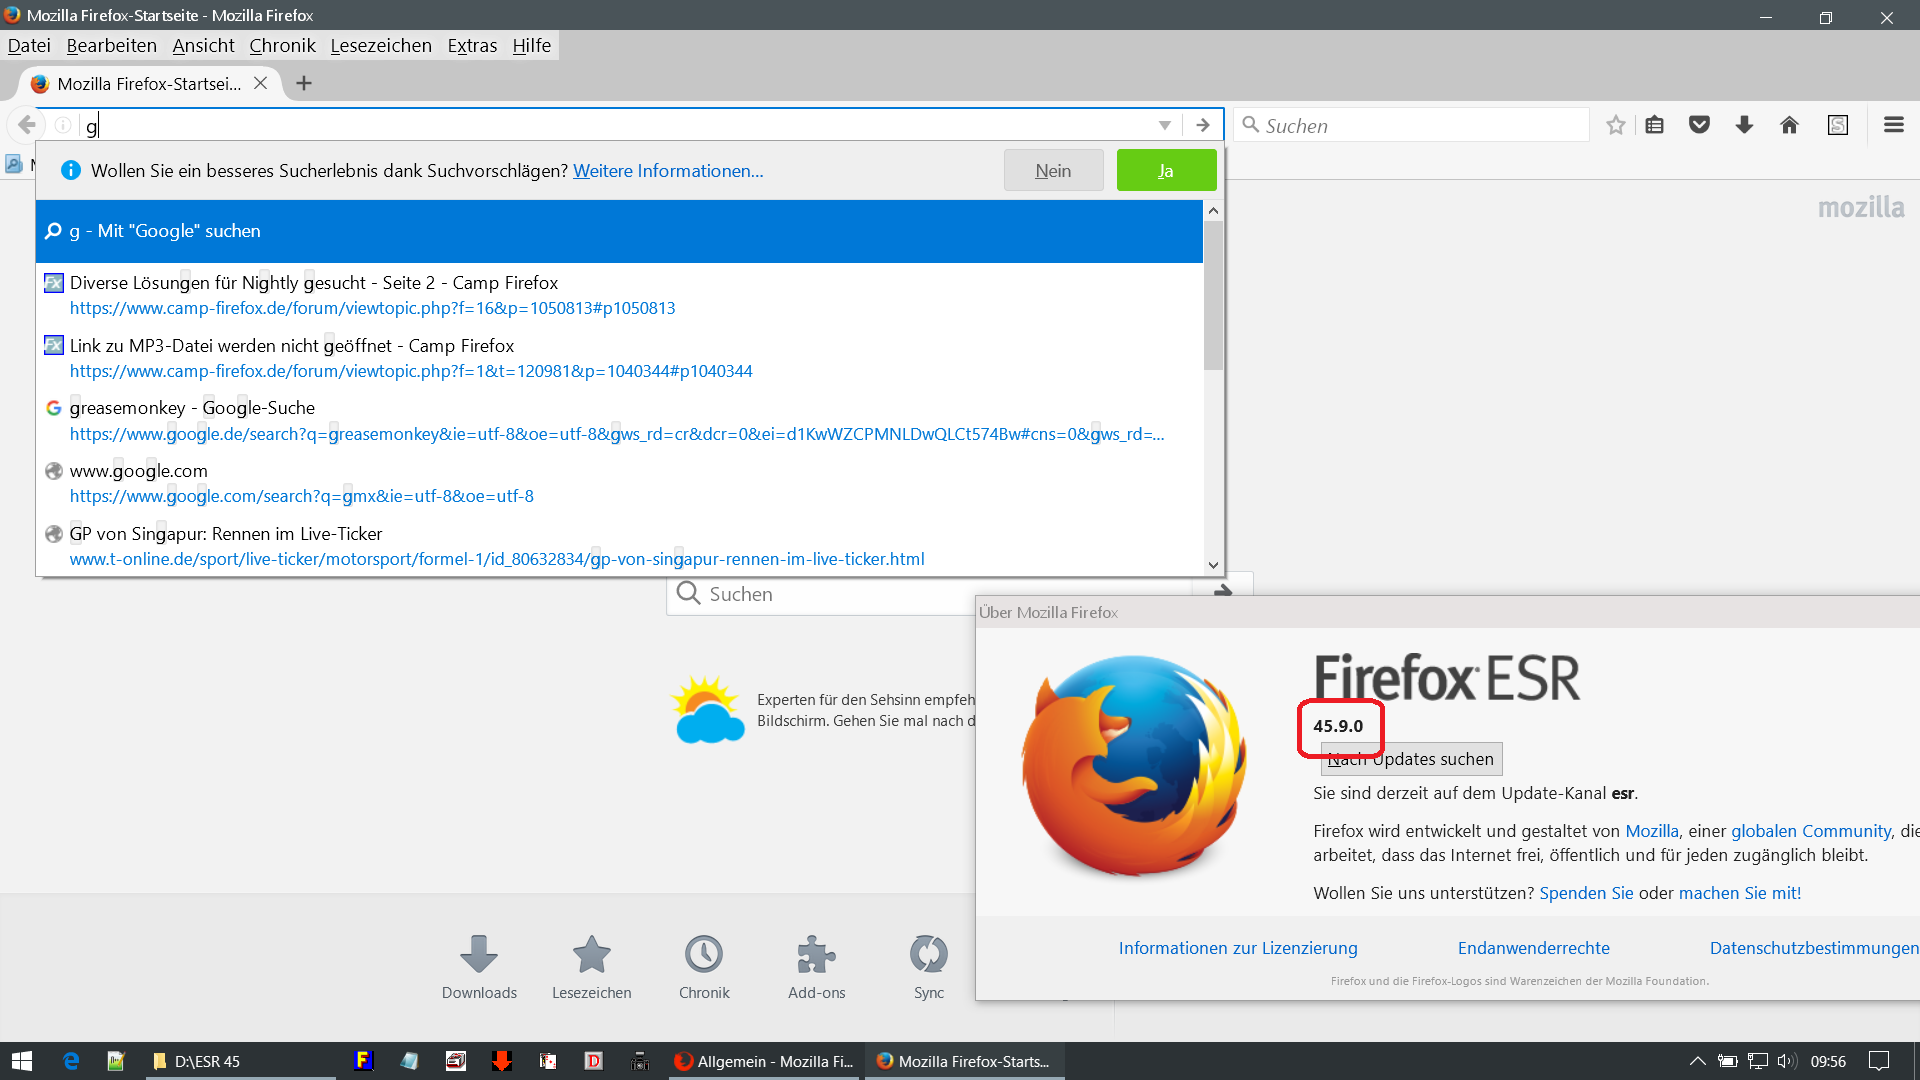The image size is (1920, 1080).
Task: Open the Extras menu
Action: tap(472, 46)
